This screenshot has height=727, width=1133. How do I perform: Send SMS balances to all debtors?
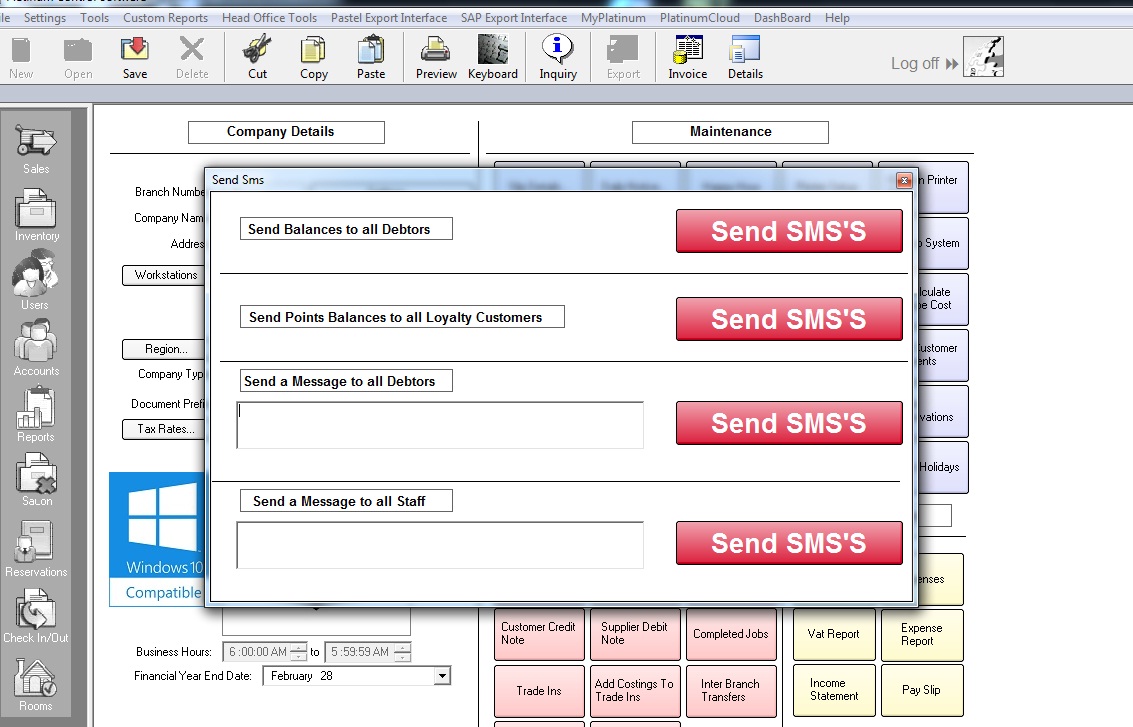(x=789, y=231)
